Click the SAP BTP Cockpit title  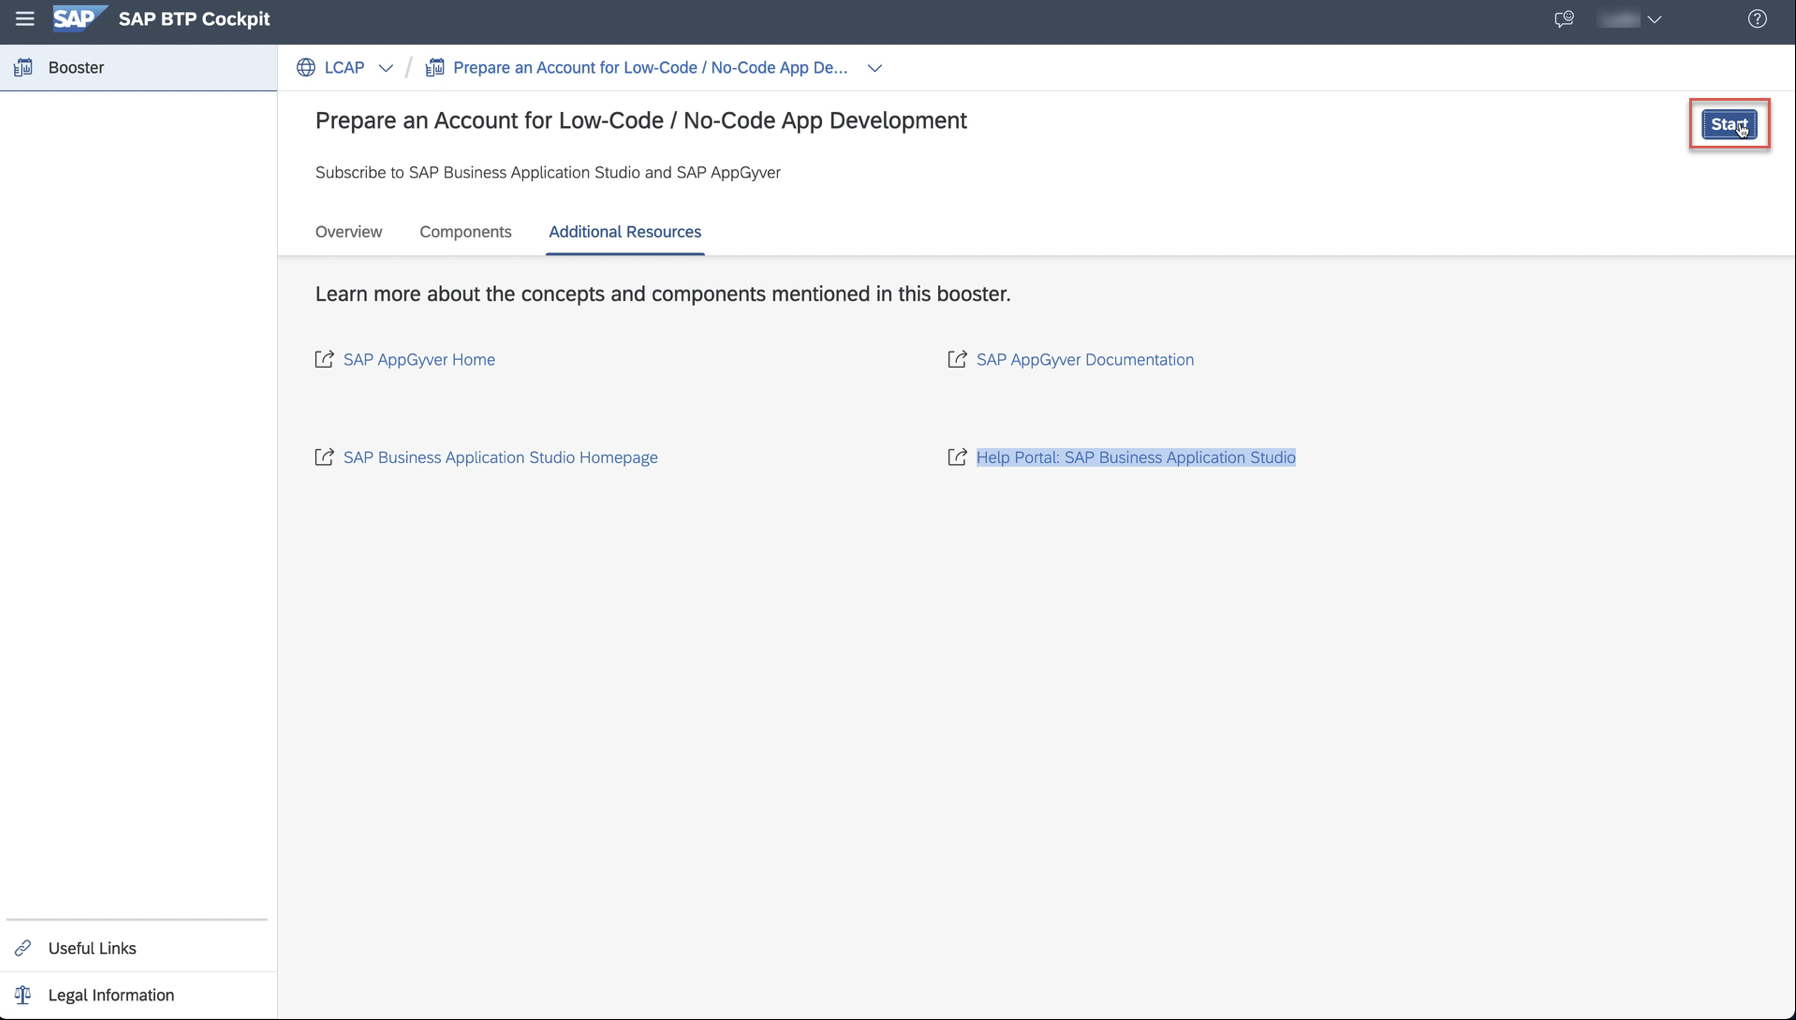click(x=194, y=19)
